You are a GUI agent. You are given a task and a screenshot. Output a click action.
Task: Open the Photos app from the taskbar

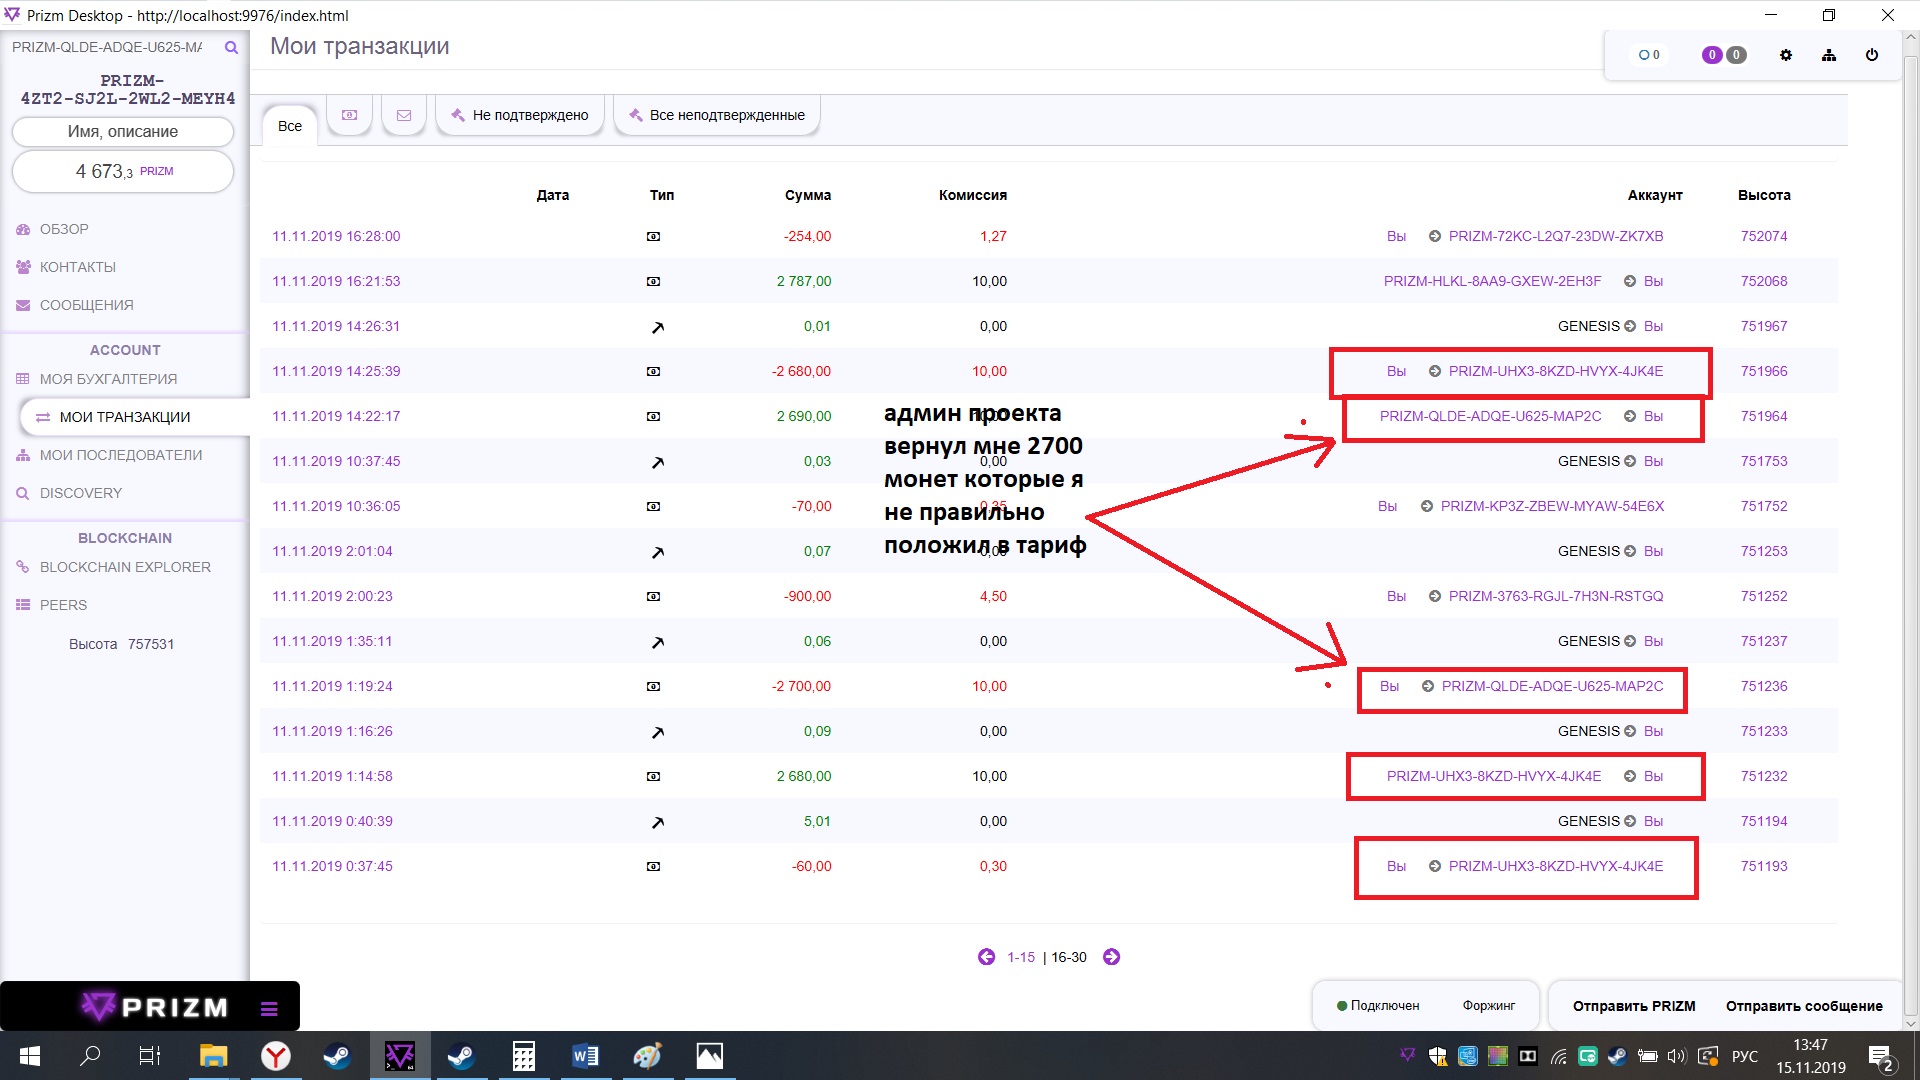click(x=709, y=1056)
